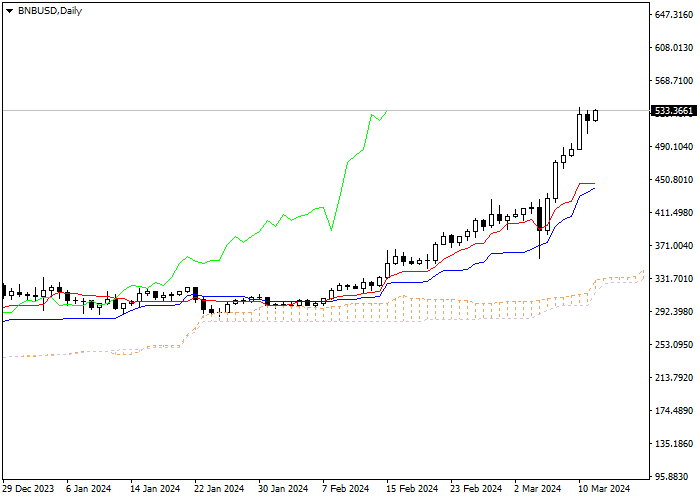Click the 411.4980 price axis label
This screenshot has width=700, height=500.
pos(674,213)
